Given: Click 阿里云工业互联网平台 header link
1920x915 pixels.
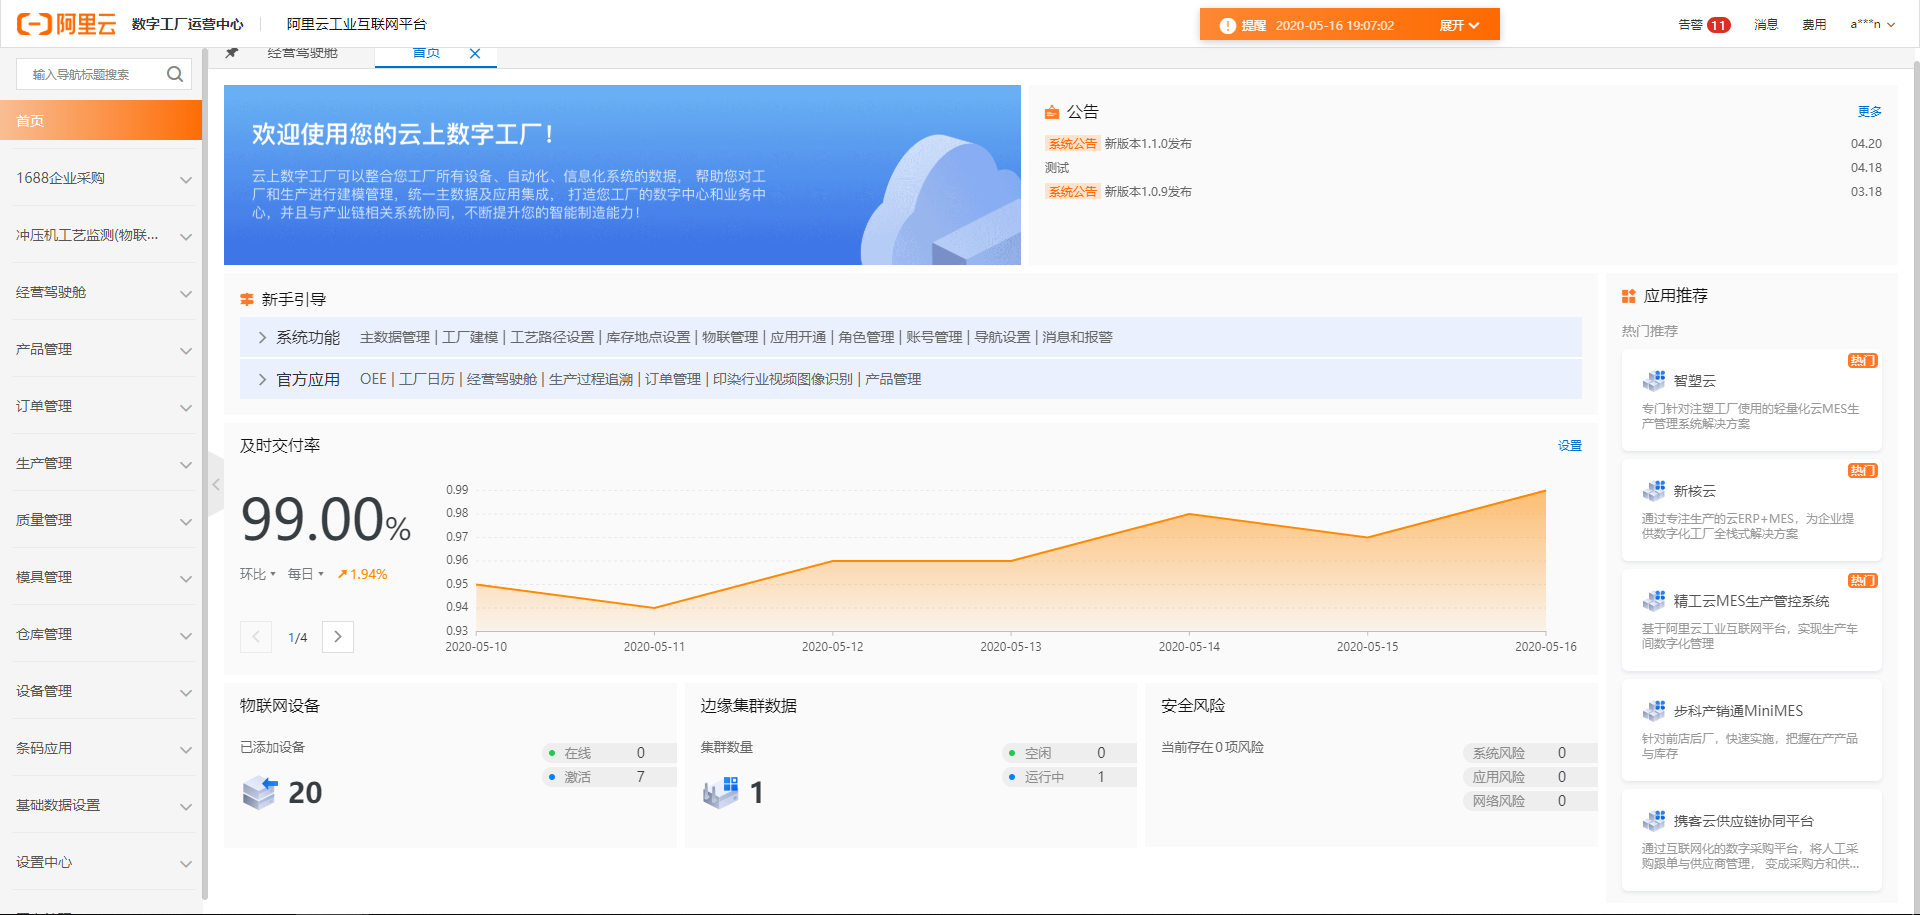Looking at the screenshot, I should [357, 24].
